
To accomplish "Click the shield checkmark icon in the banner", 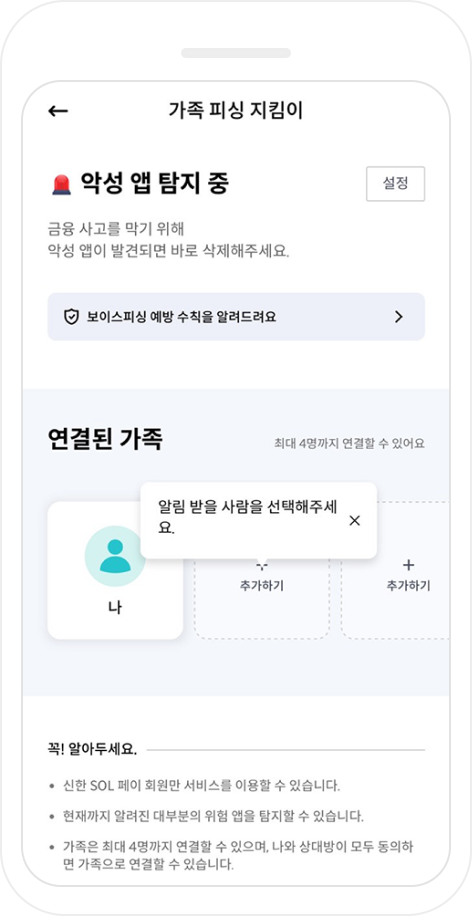I will click(x=71, y=317).
